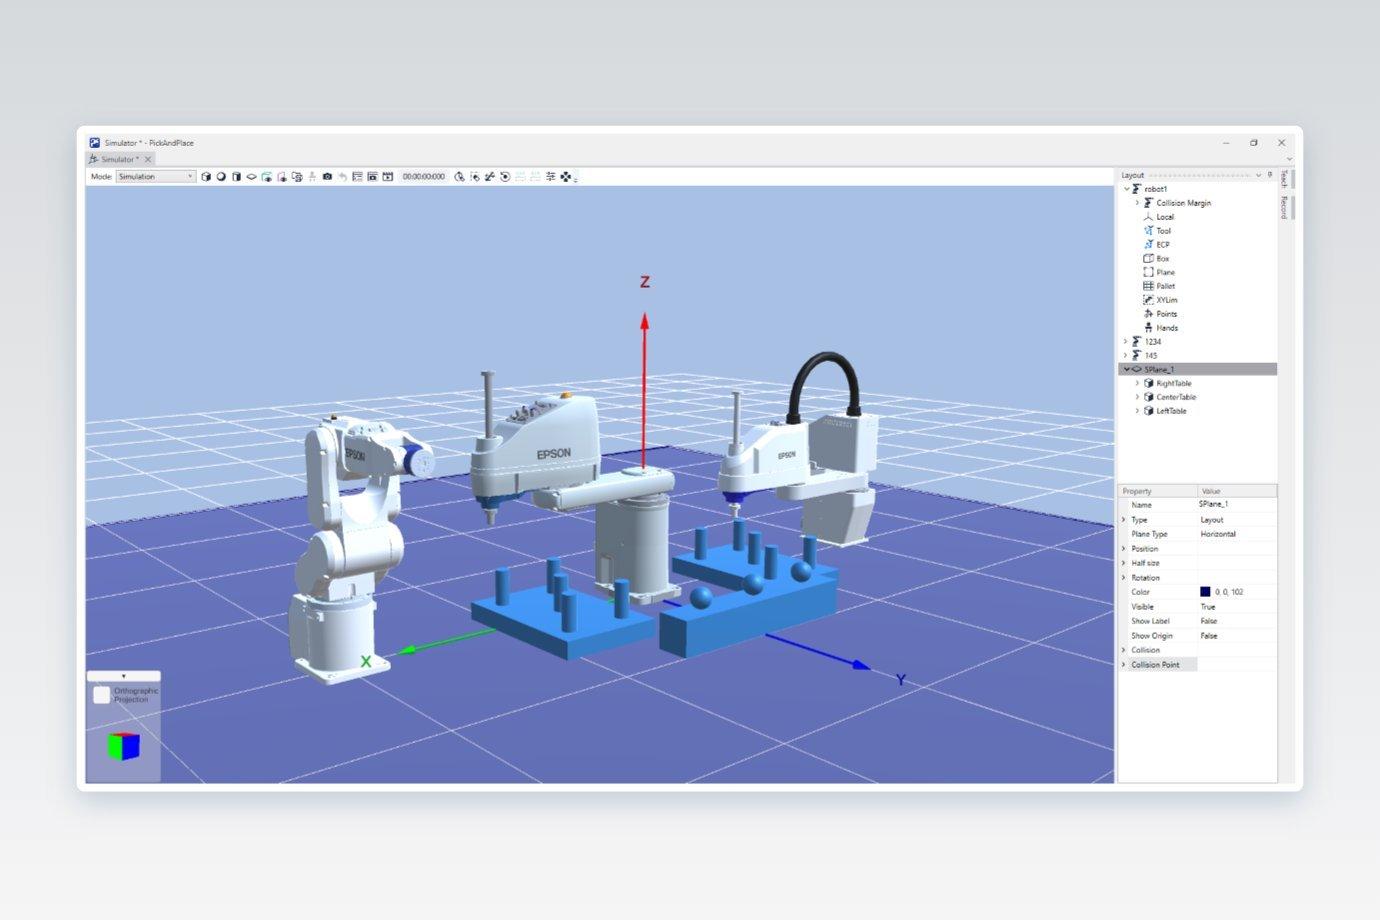The height and width of the screenshot is (920, 1380).
Task: Open the Mode Simulation dropdown
Action: (155, 177)
